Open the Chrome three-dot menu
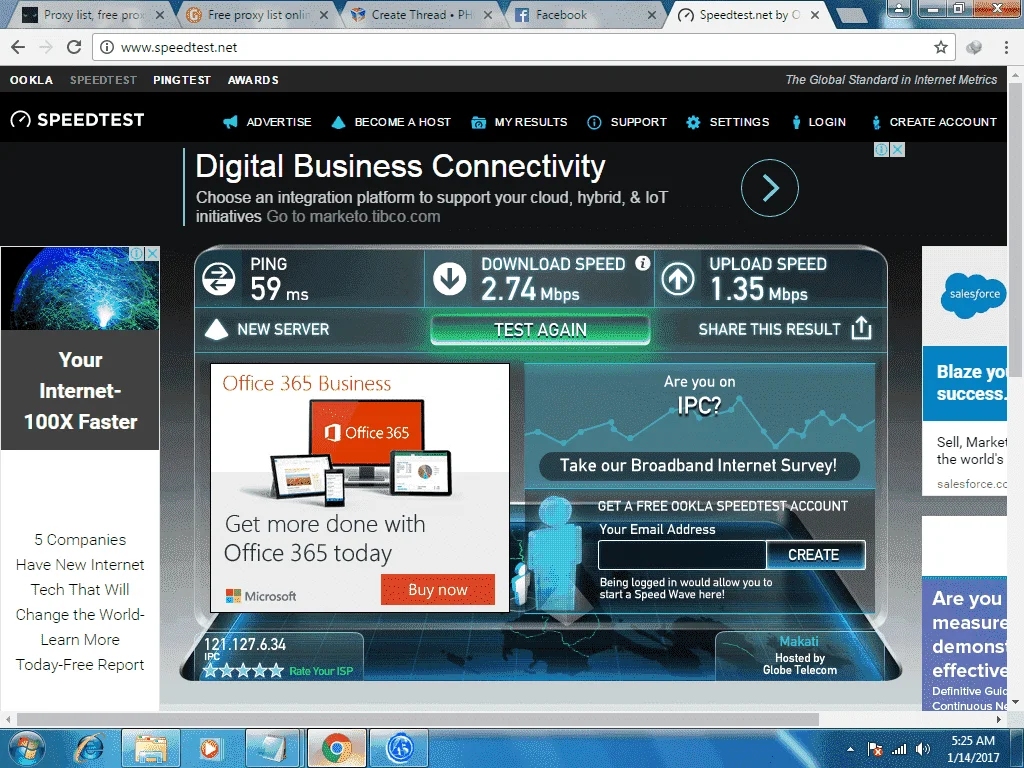Screen dimensions: 1024x768 (x=1006, y=47)
